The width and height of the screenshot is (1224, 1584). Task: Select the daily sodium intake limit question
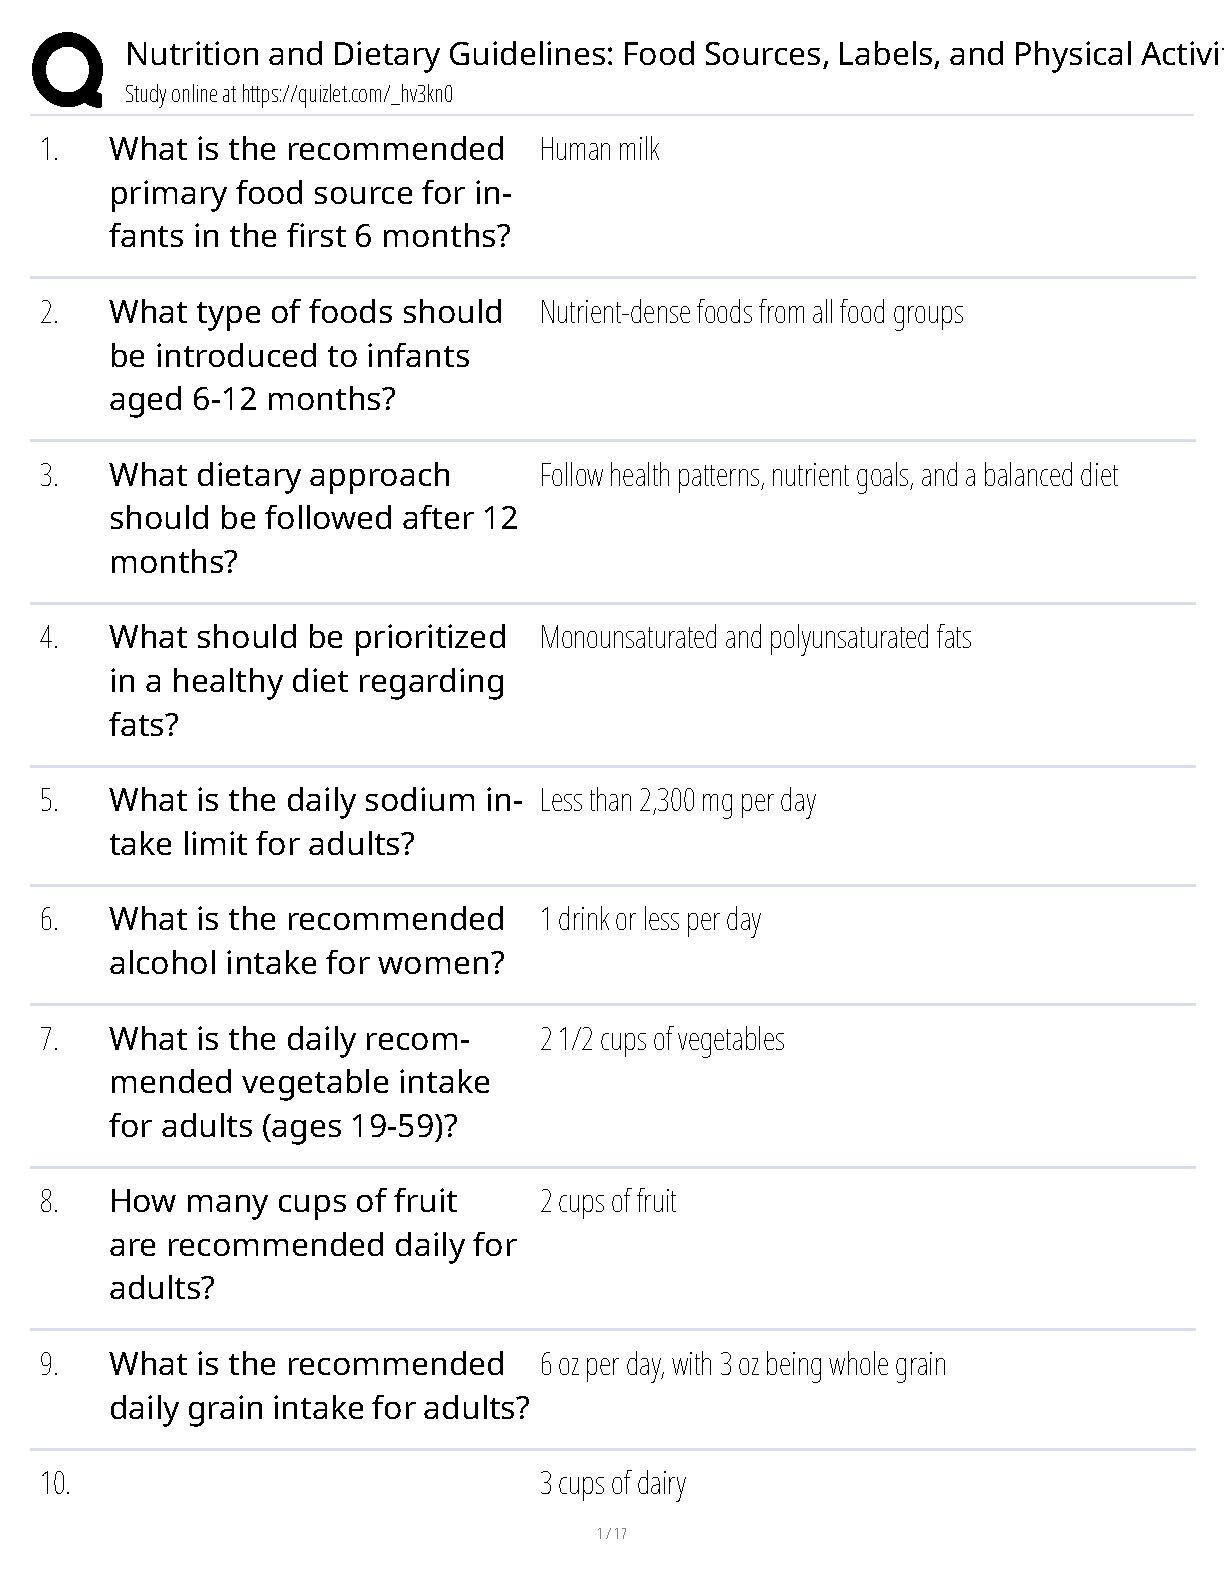(x=315, y=822)
